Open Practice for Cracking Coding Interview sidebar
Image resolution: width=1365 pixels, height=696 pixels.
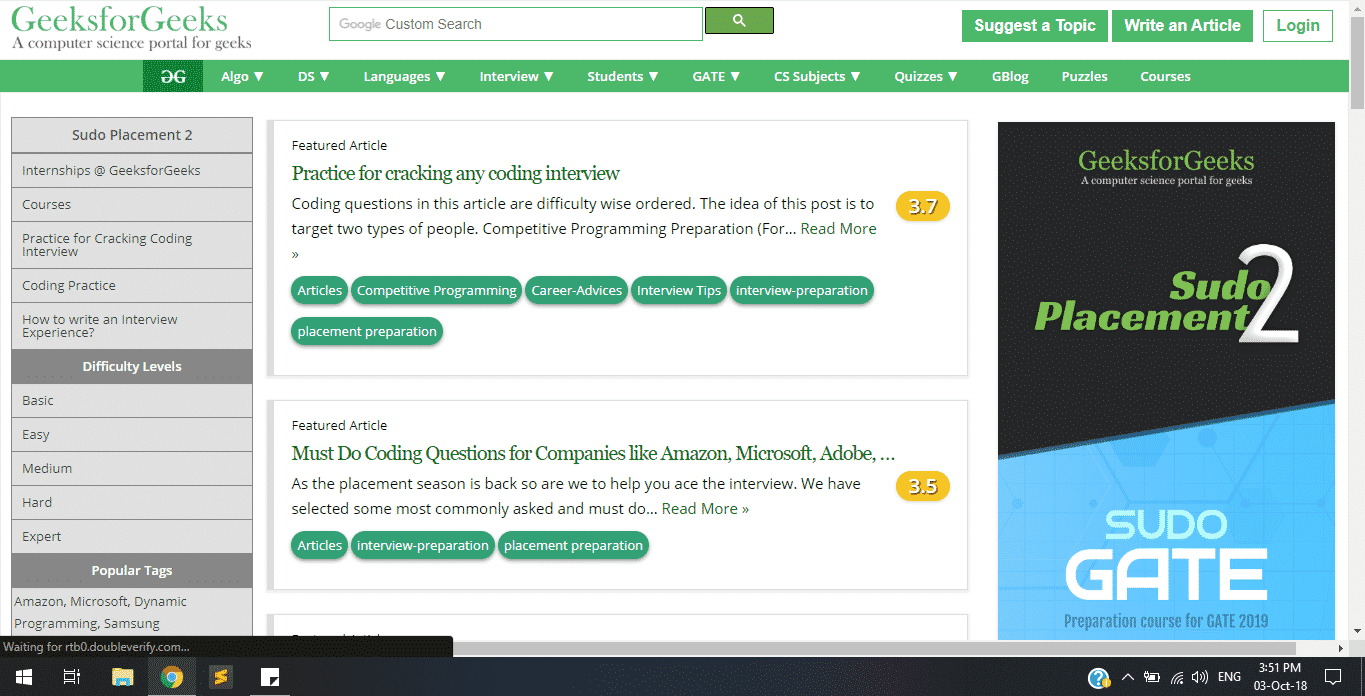(132, 245)
